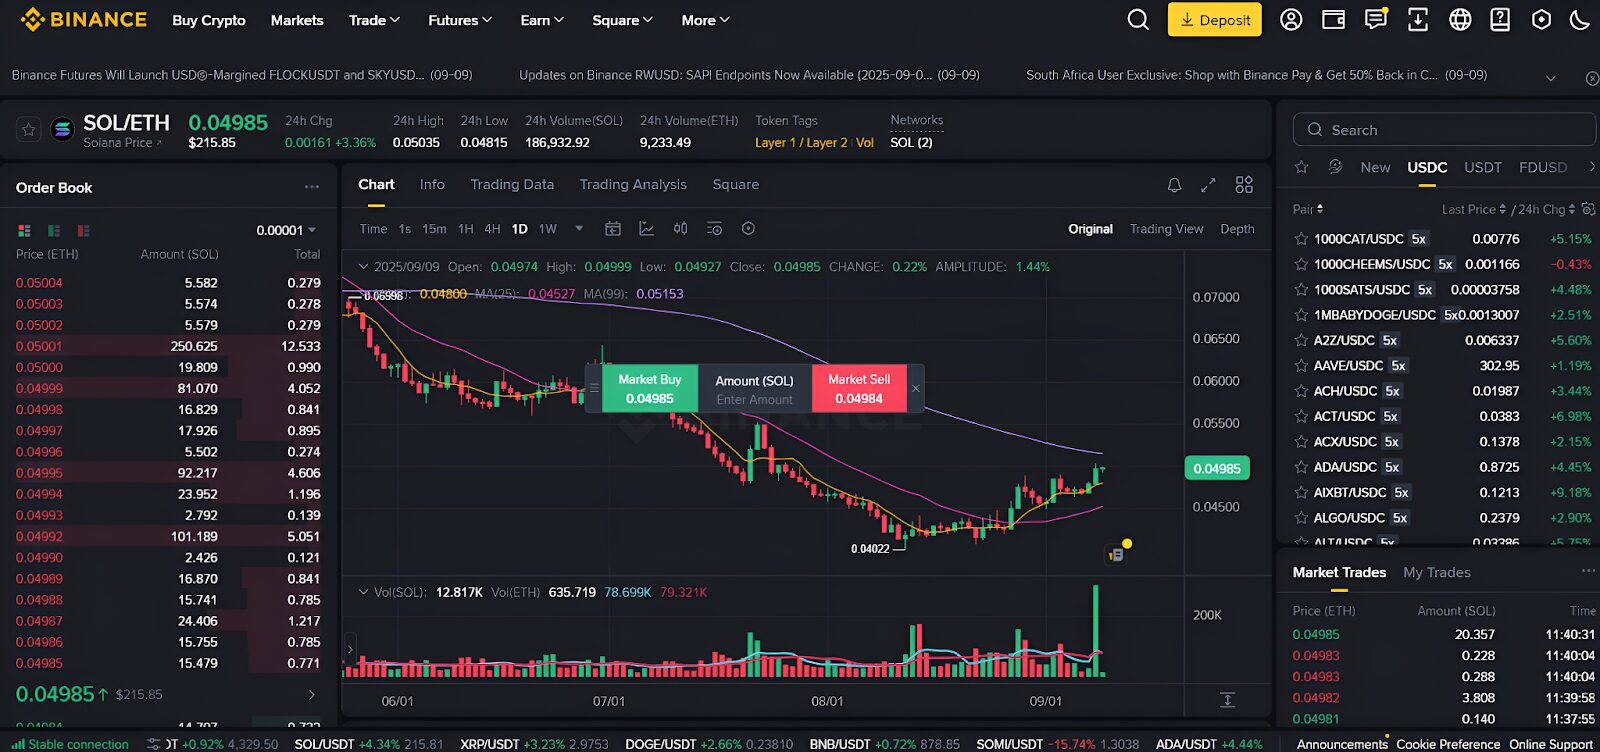The height and width of the screenshot is (752, 1600).
Task: Open the chart multi-layout grid icon
Action: click(1244, 185)
